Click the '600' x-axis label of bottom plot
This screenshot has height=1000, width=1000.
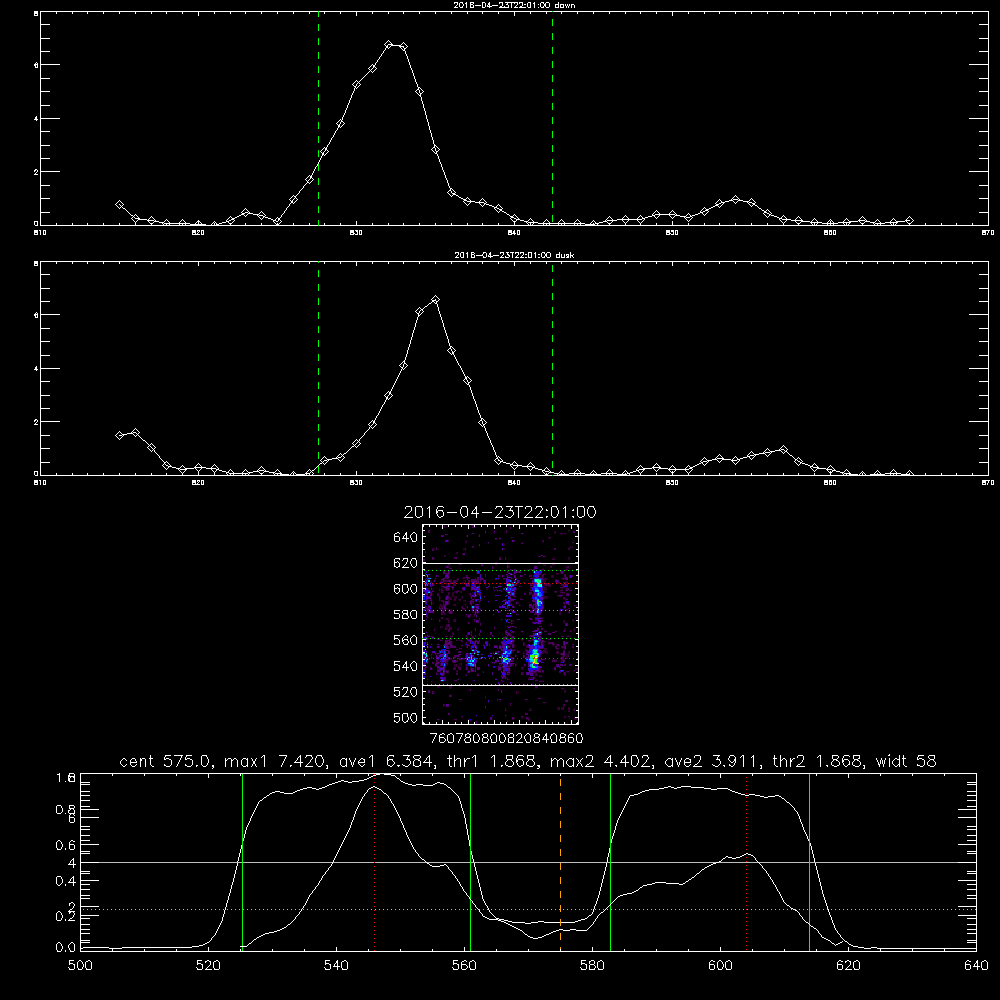720,966
